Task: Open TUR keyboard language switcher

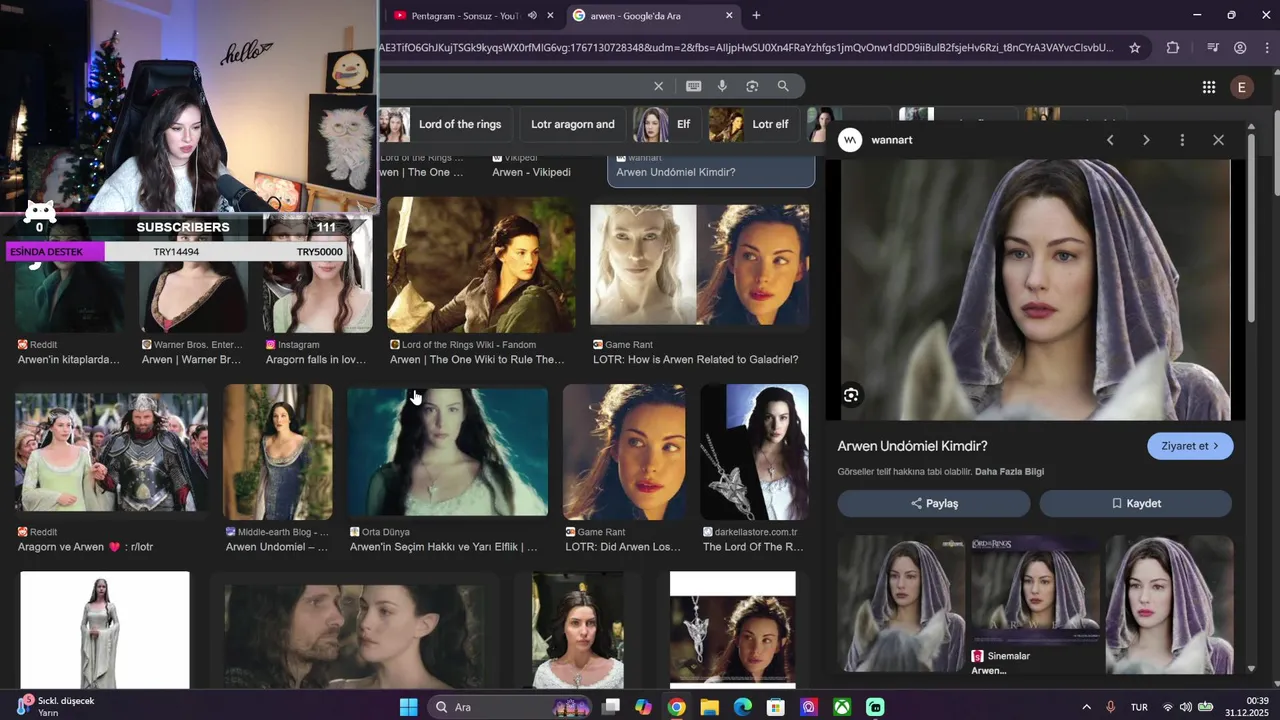Action: click(x=1139, y=707)
